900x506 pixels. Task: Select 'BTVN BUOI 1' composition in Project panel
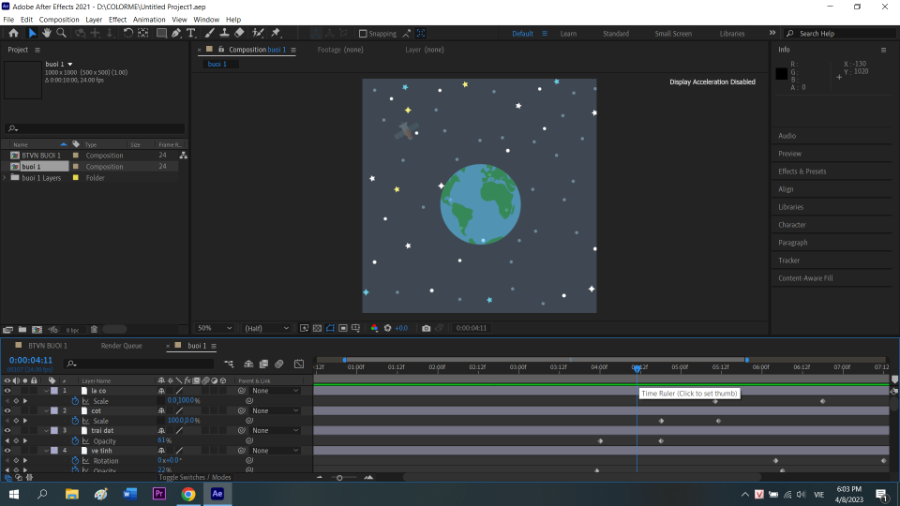(x=40, y=155)
